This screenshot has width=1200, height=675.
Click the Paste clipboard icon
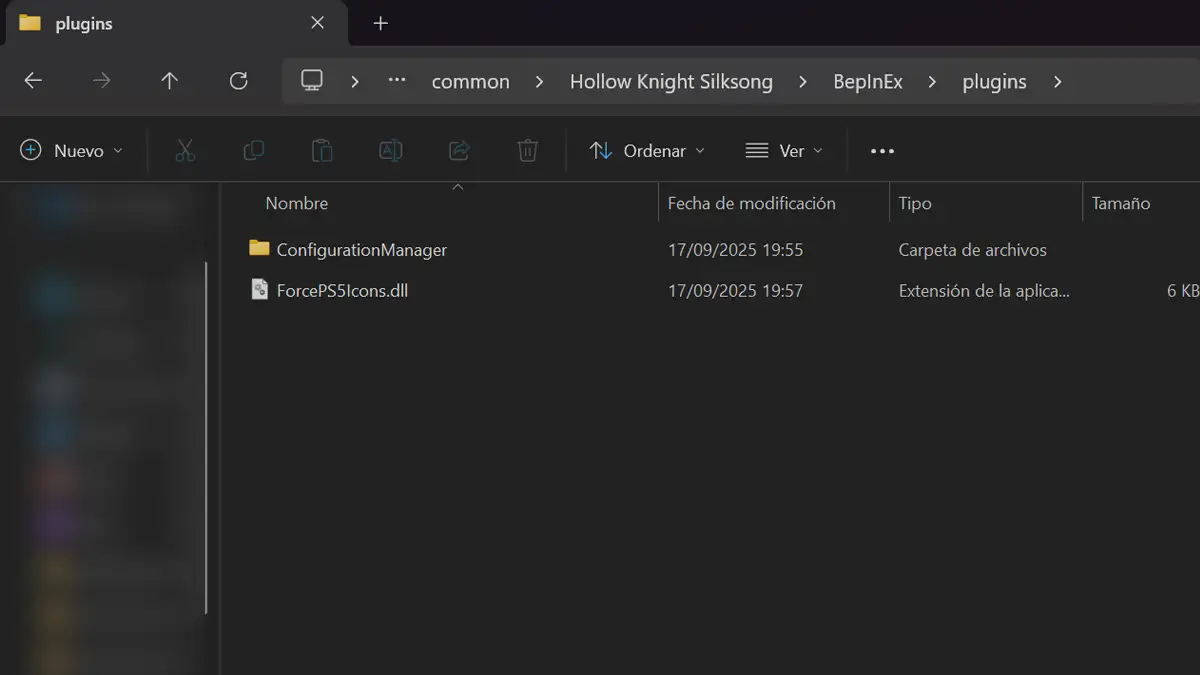(322, 151)
